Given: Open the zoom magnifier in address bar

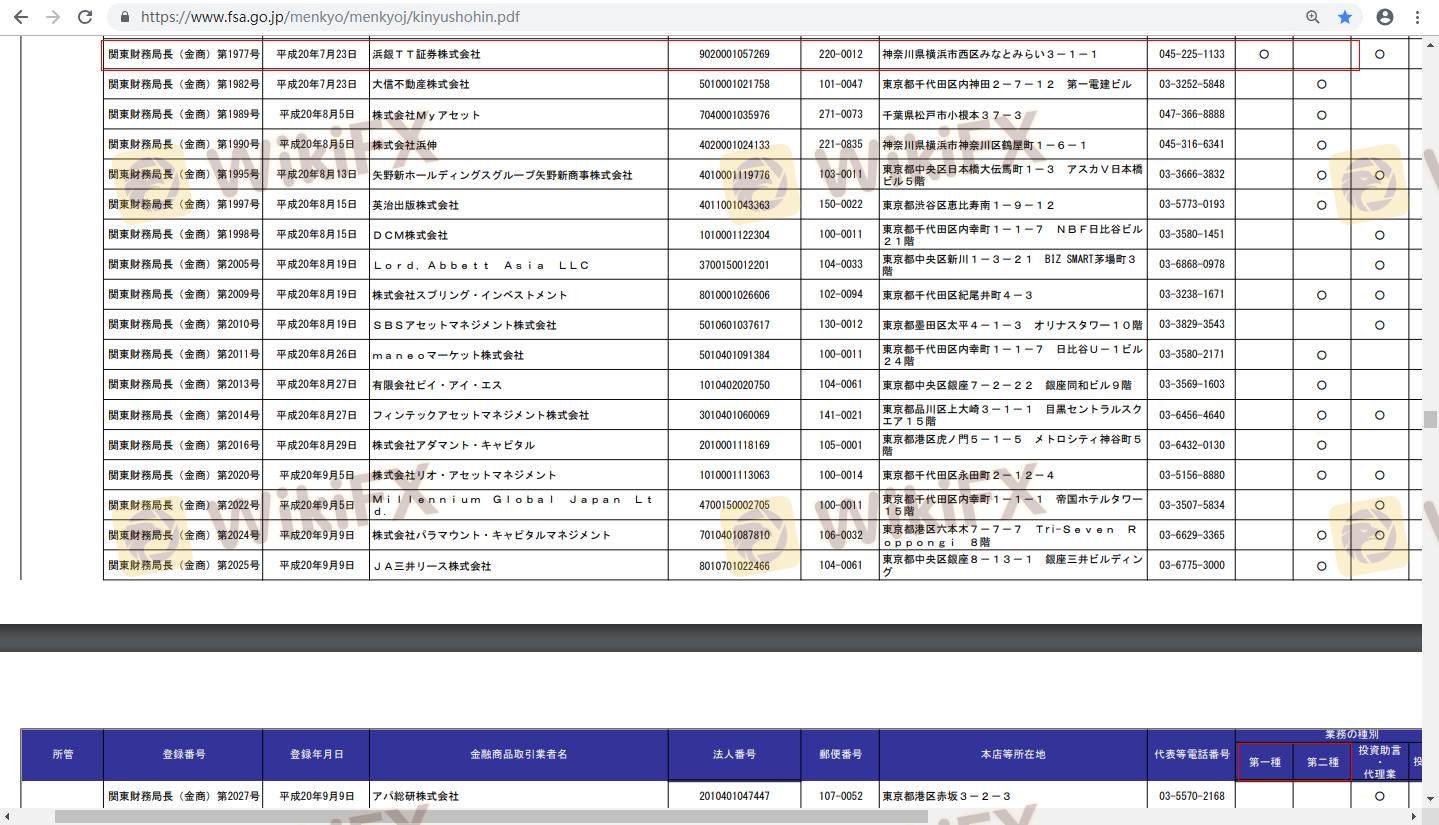Looking at the screenshot, I should (x=1313, y=17).
